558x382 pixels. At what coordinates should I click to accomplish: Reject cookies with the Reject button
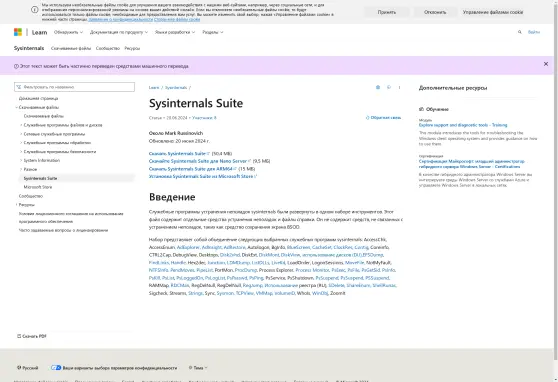click(x=435, y=12)
